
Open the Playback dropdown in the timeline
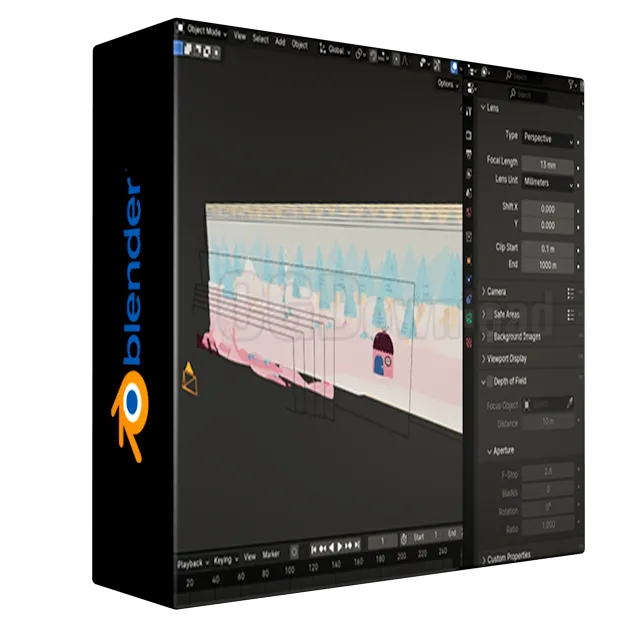(193, 564)
